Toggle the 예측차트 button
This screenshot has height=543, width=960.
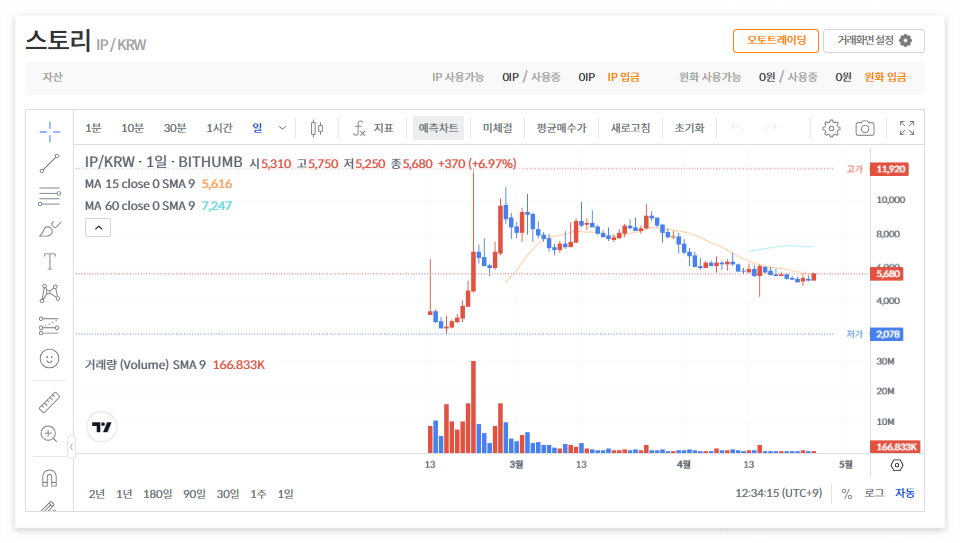point(438,128)
